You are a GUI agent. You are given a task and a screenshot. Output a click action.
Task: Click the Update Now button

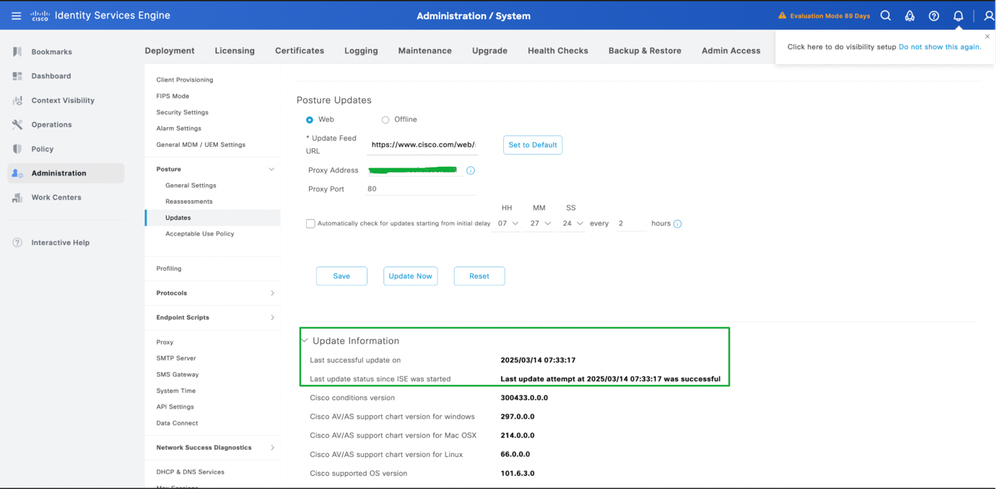(x=410, y=276)
